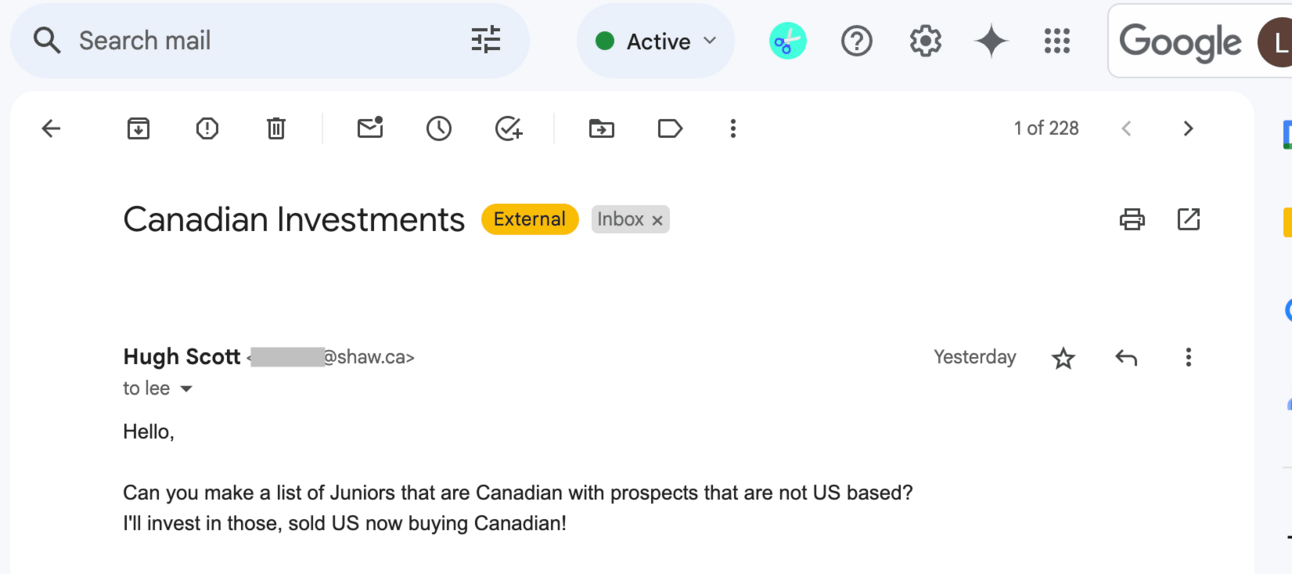
Task: Report email as spam
Action: pos(207,128)
